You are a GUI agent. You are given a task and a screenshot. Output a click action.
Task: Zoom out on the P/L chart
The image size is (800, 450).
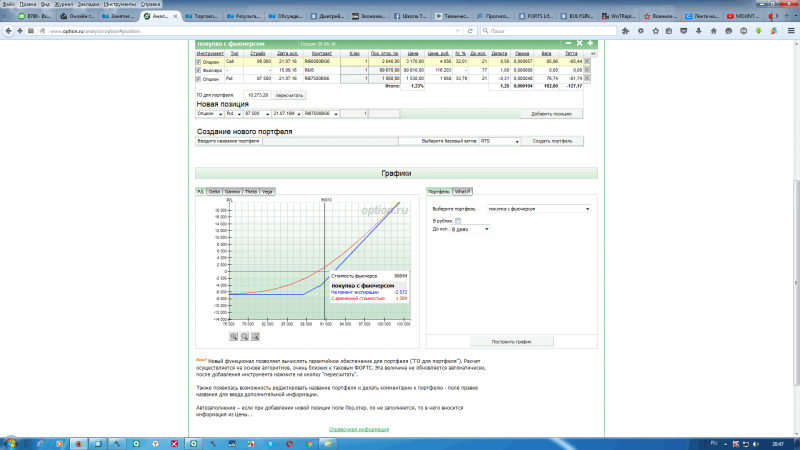click(x=244, y=337)
